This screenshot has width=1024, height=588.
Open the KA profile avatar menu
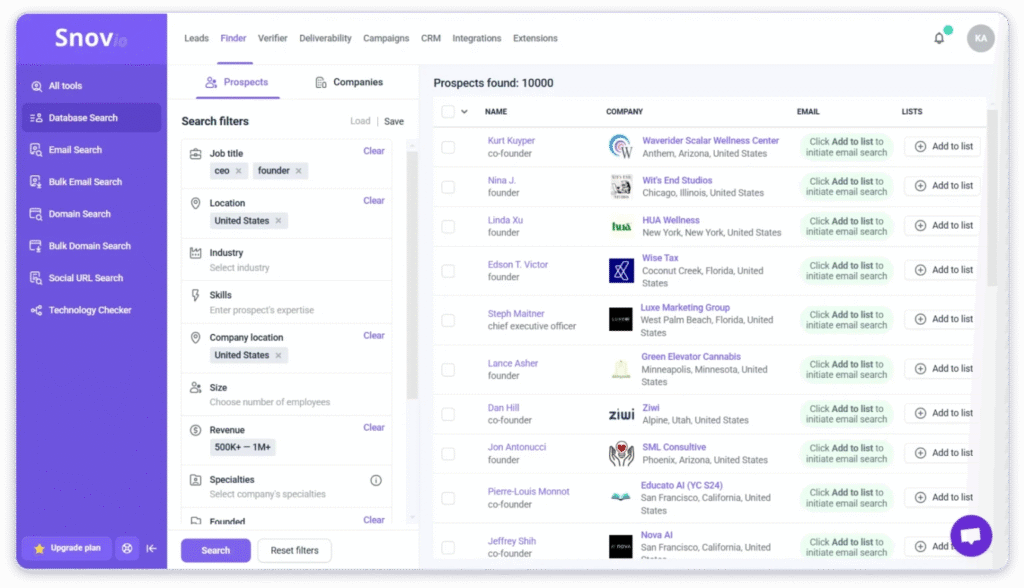(980, 37)
